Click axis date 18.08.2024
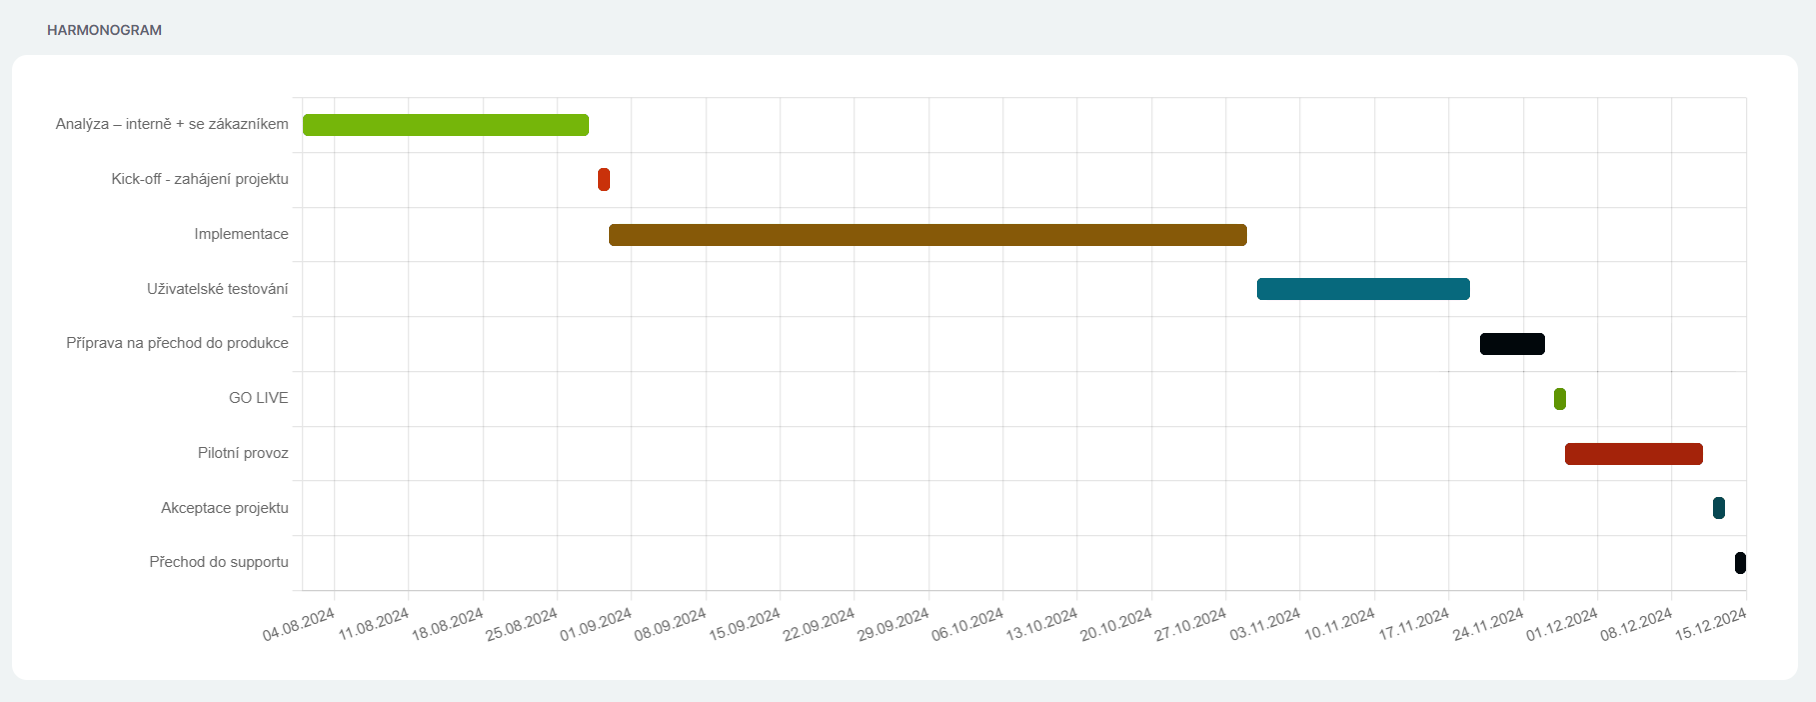The width and height of the screenshot is (1816, 702). [447, 625]
